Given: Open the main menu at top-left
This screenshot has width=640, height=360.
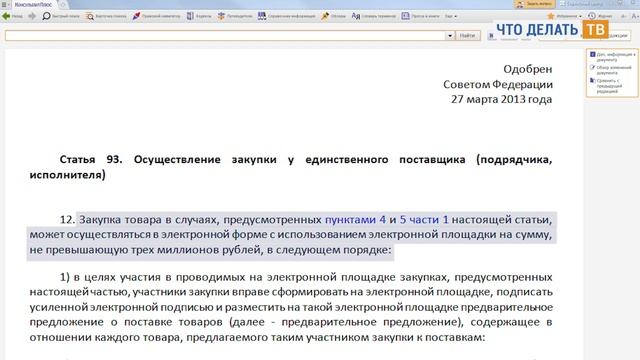Looking at the screenshot, I should click(5, 4).
